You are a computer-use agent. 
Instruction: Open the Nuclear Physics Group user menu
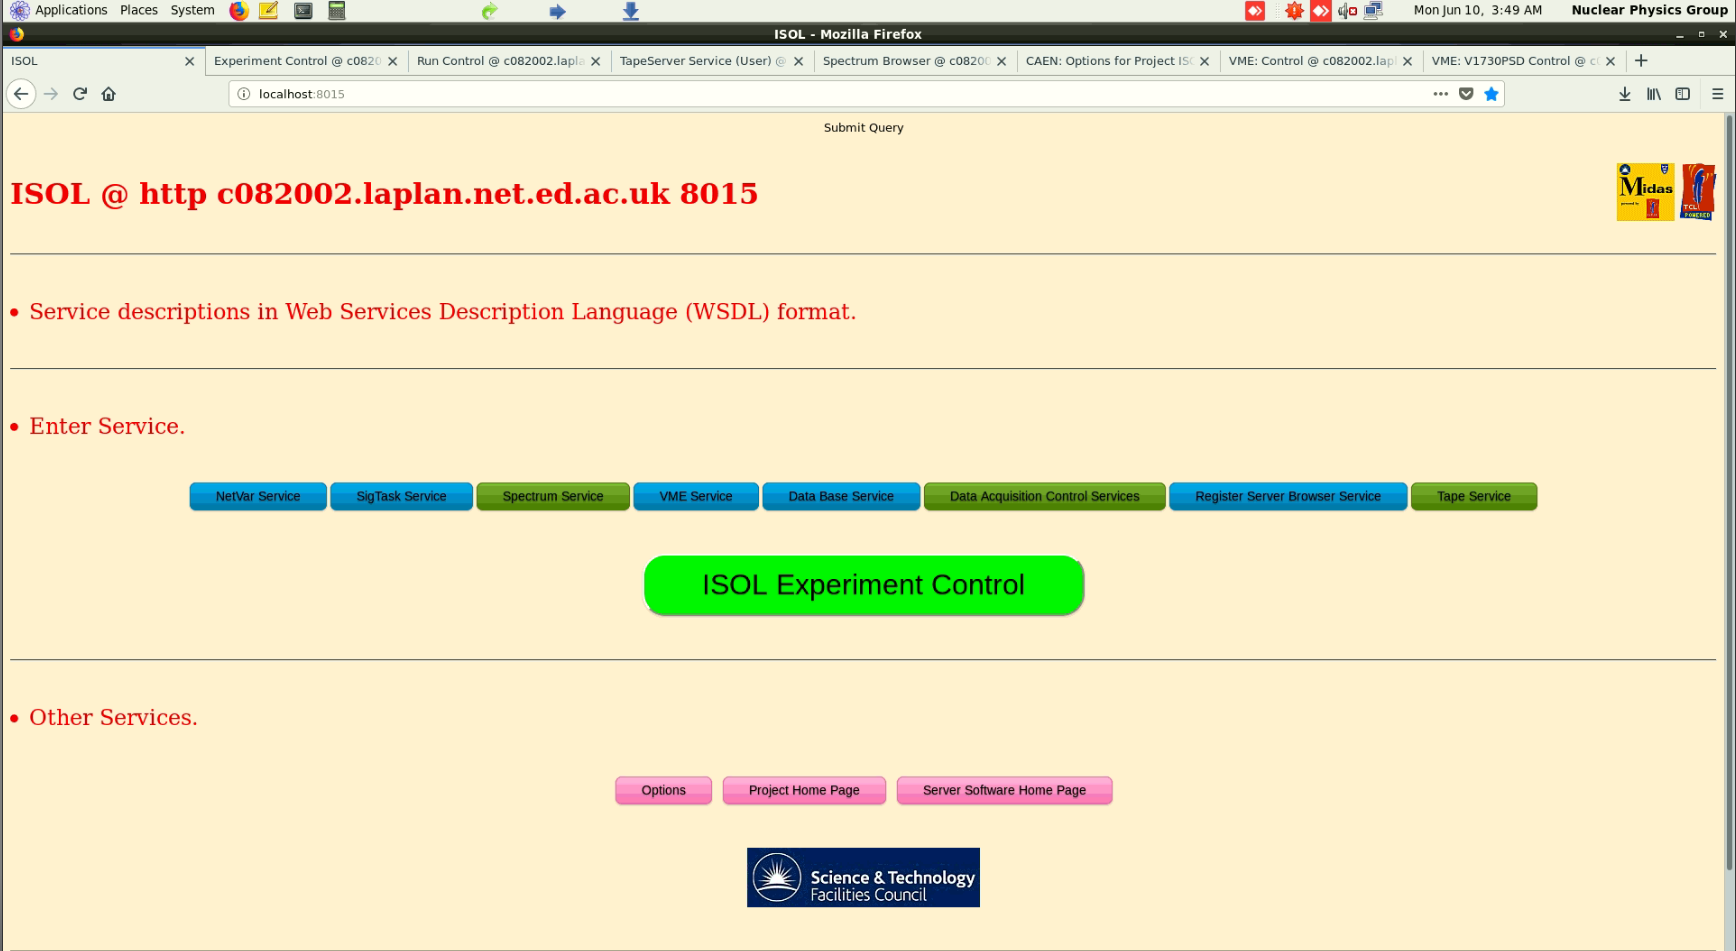[x=1649, y=10]
